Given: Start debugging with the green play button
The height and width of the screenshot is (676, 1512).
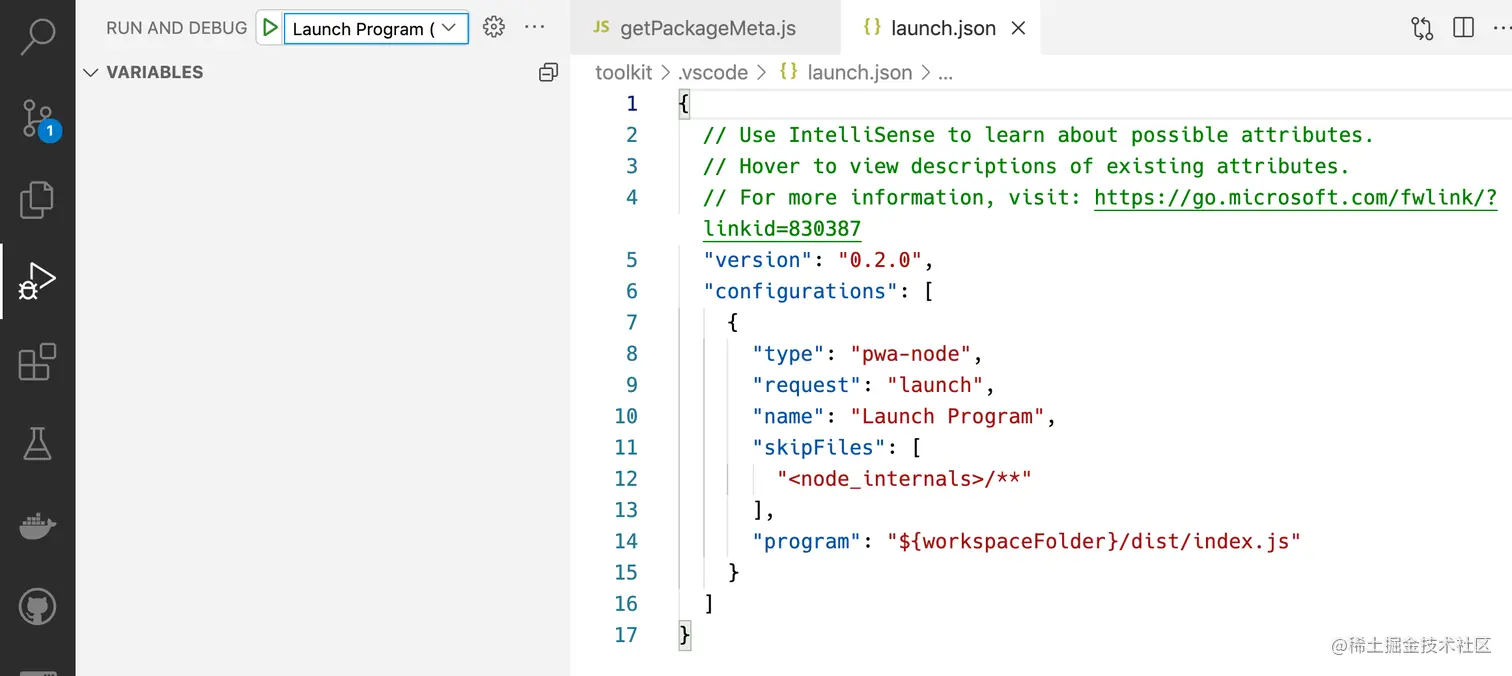Looking at the screenshot, I should [x=268, y=27].
